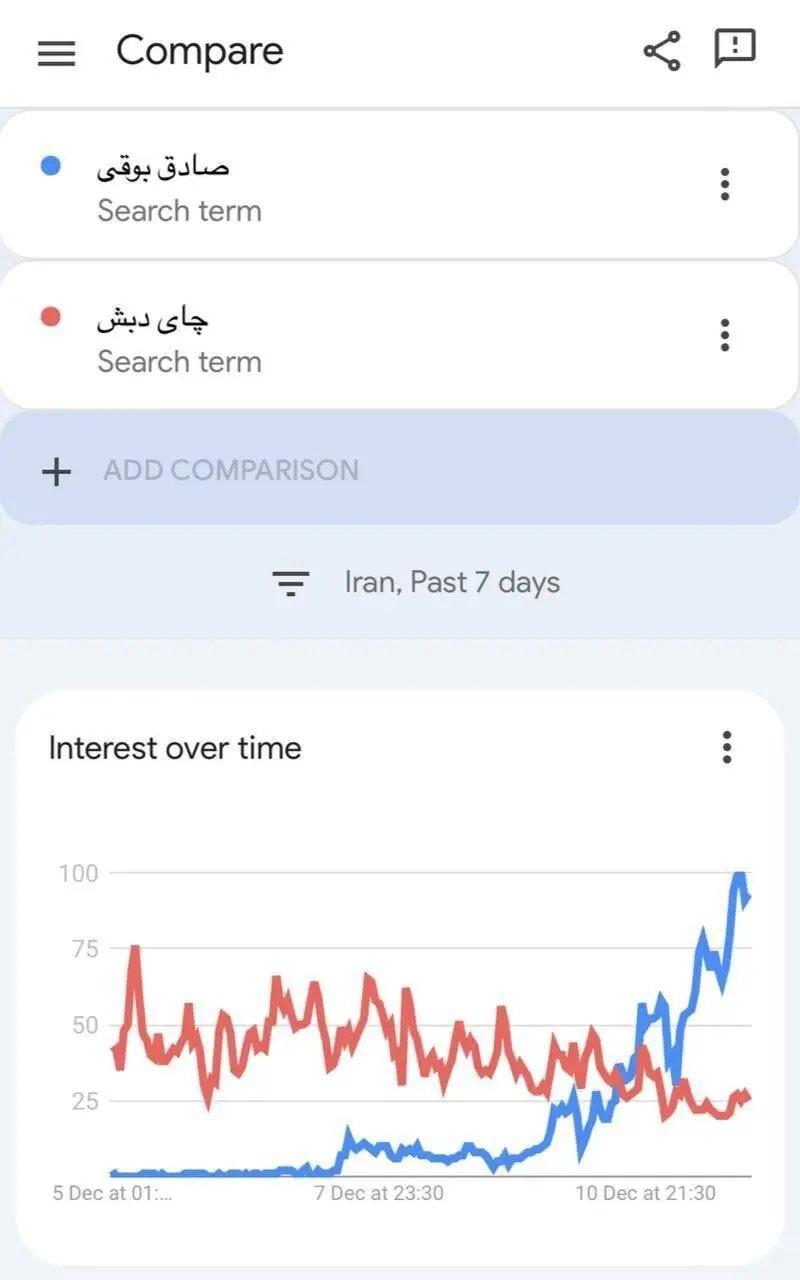Open the hamburger navigation menu
The image size is (800, 1280).
click(57, 53)
